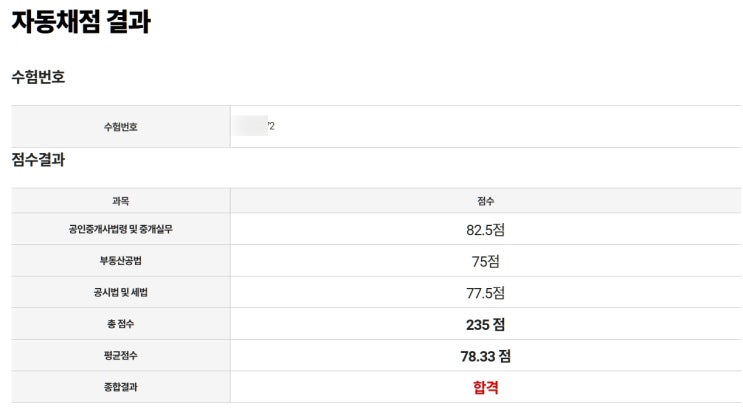Click the 자동채점 결과 page title
The image size is (743, 418).
[x=81, y=22]
